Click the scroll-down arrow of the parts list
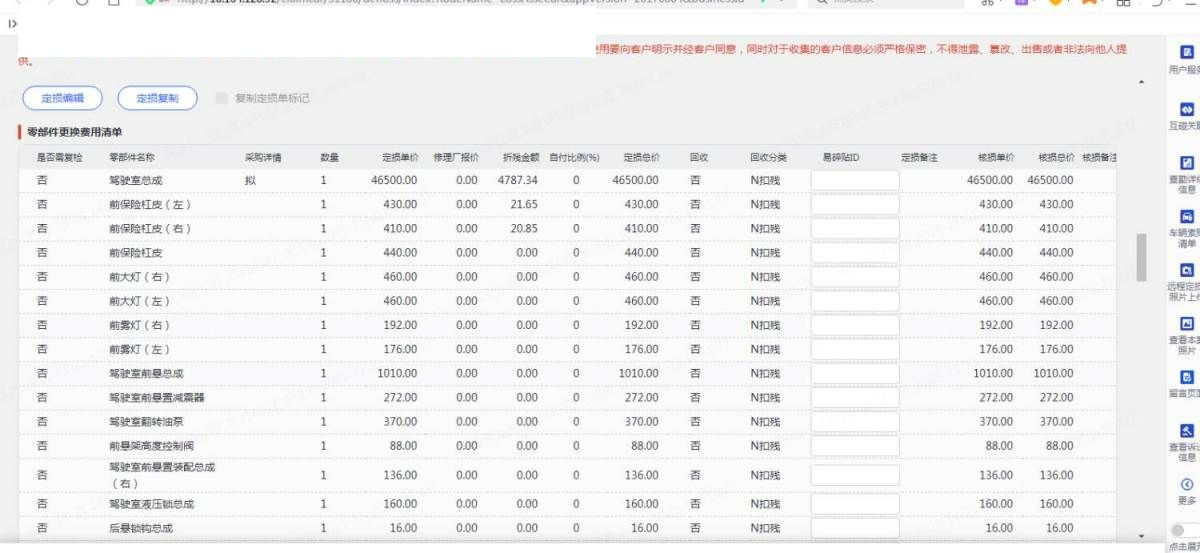 pos(1141,536)
